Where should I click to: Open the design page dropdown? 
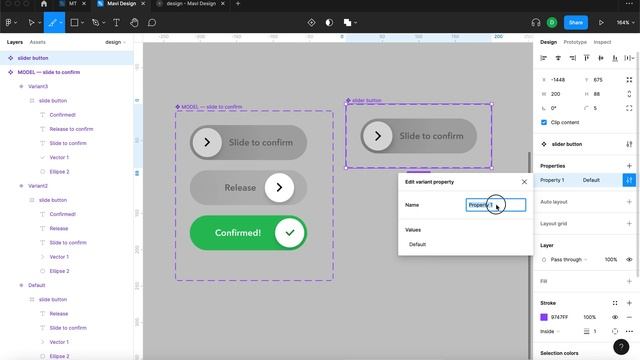pos(115,42)
